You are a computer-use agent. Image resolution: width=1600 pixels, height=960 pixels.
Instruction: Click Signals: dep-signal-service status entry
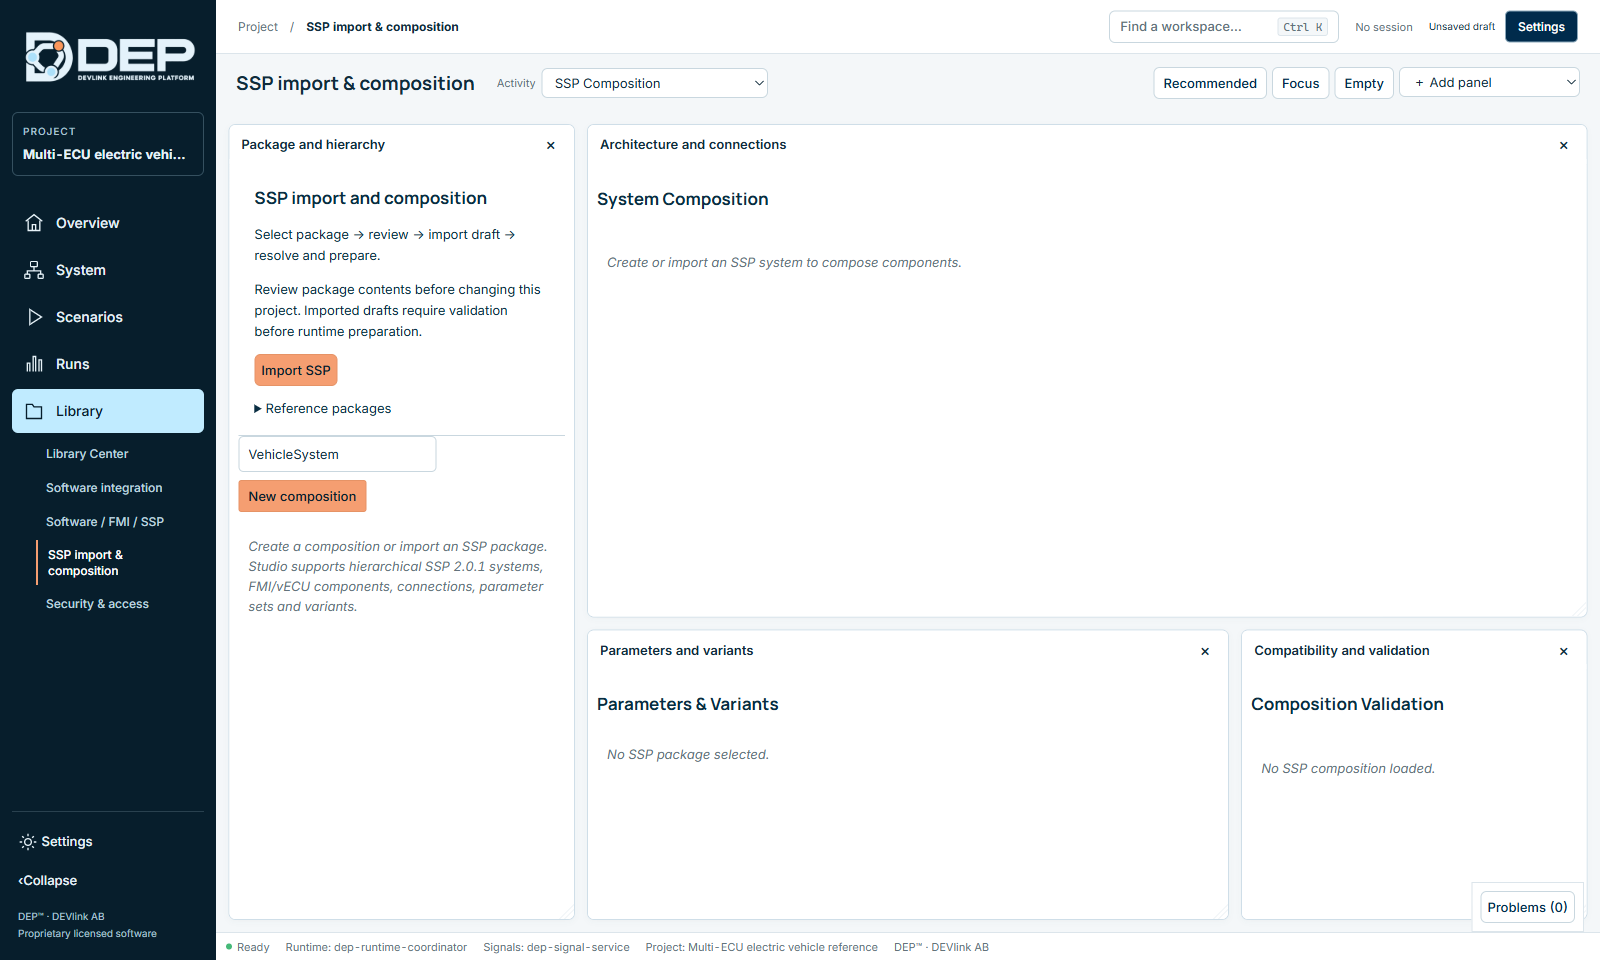(556, 947)
